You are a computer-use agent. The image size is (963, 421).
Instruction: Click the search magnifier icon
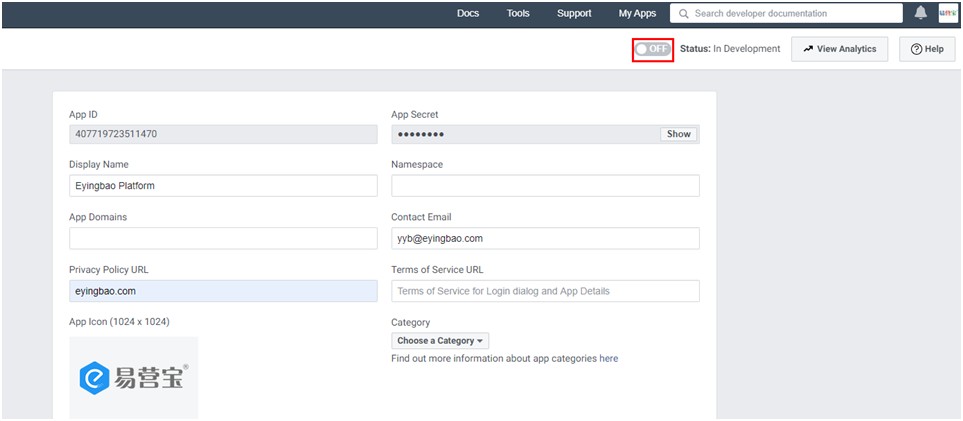[684, 13]
